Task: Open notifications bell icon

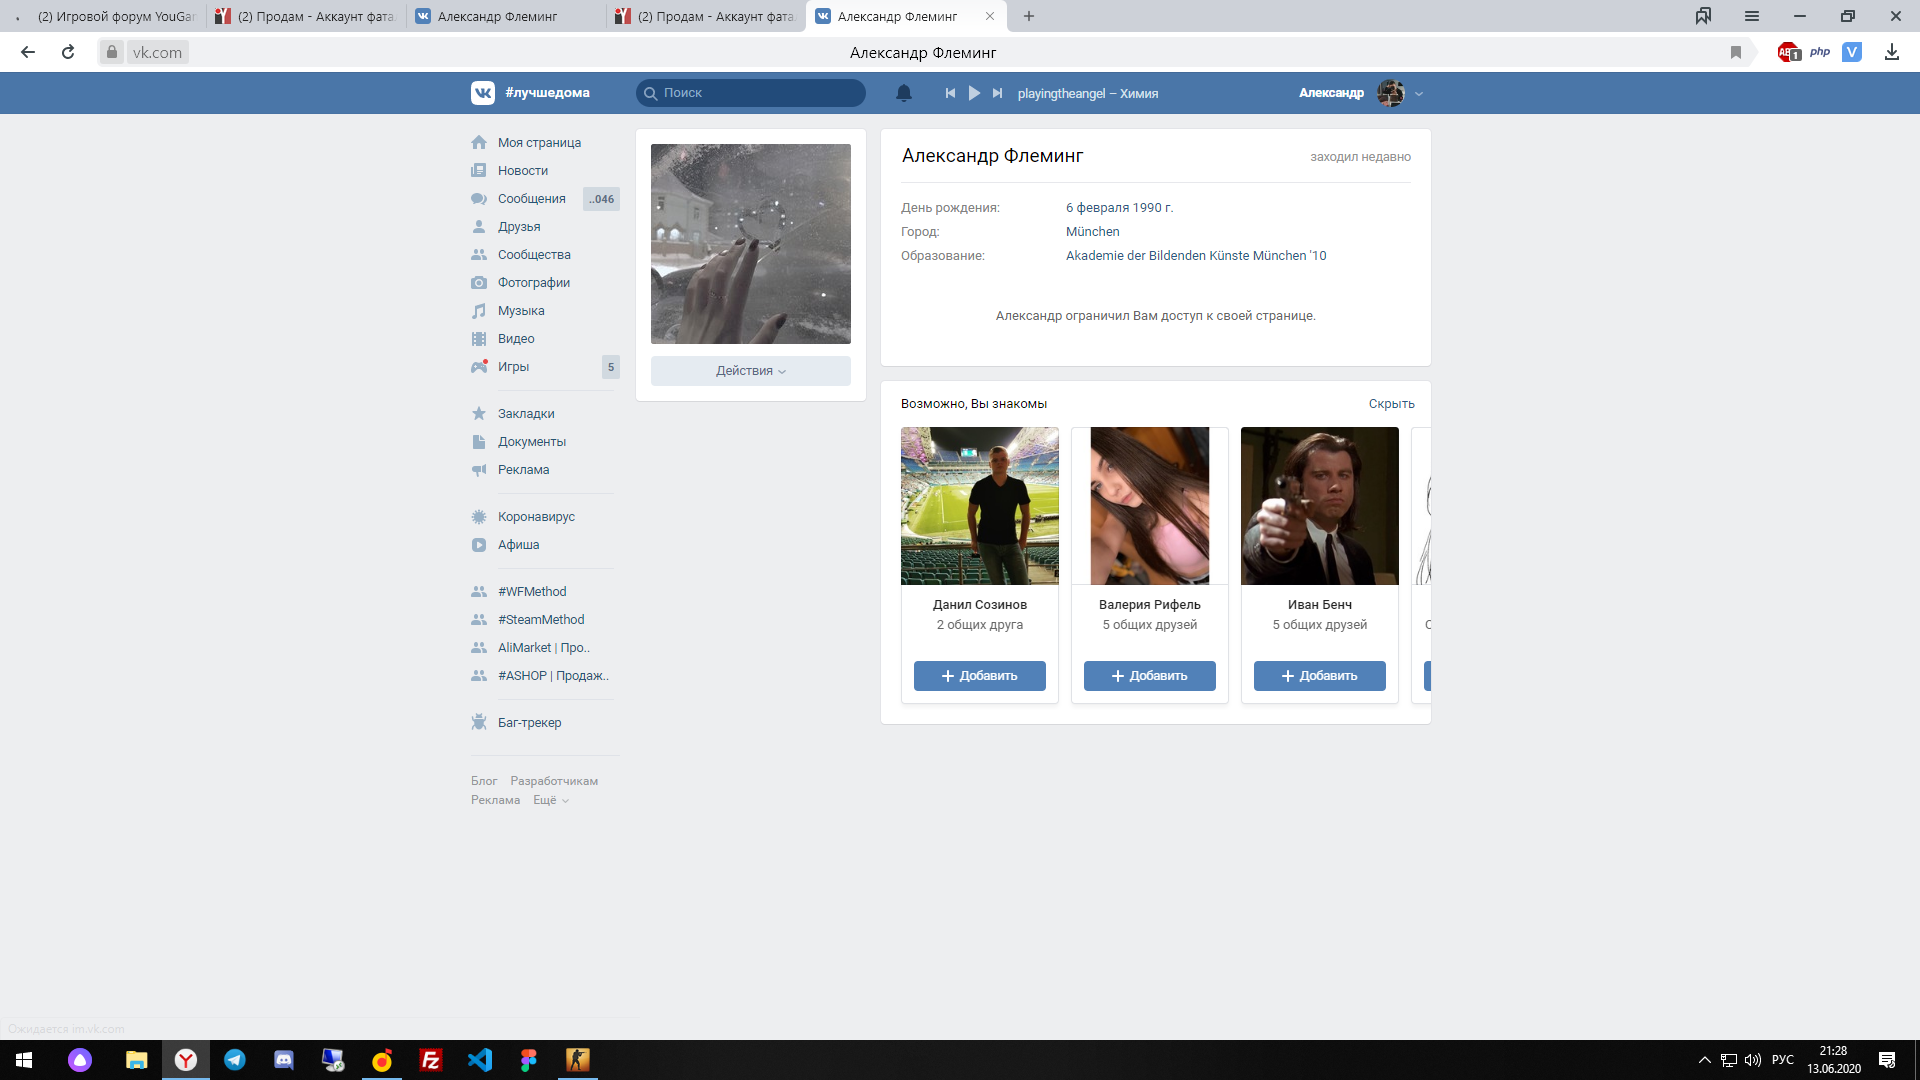Action: (x=903, y=93)
